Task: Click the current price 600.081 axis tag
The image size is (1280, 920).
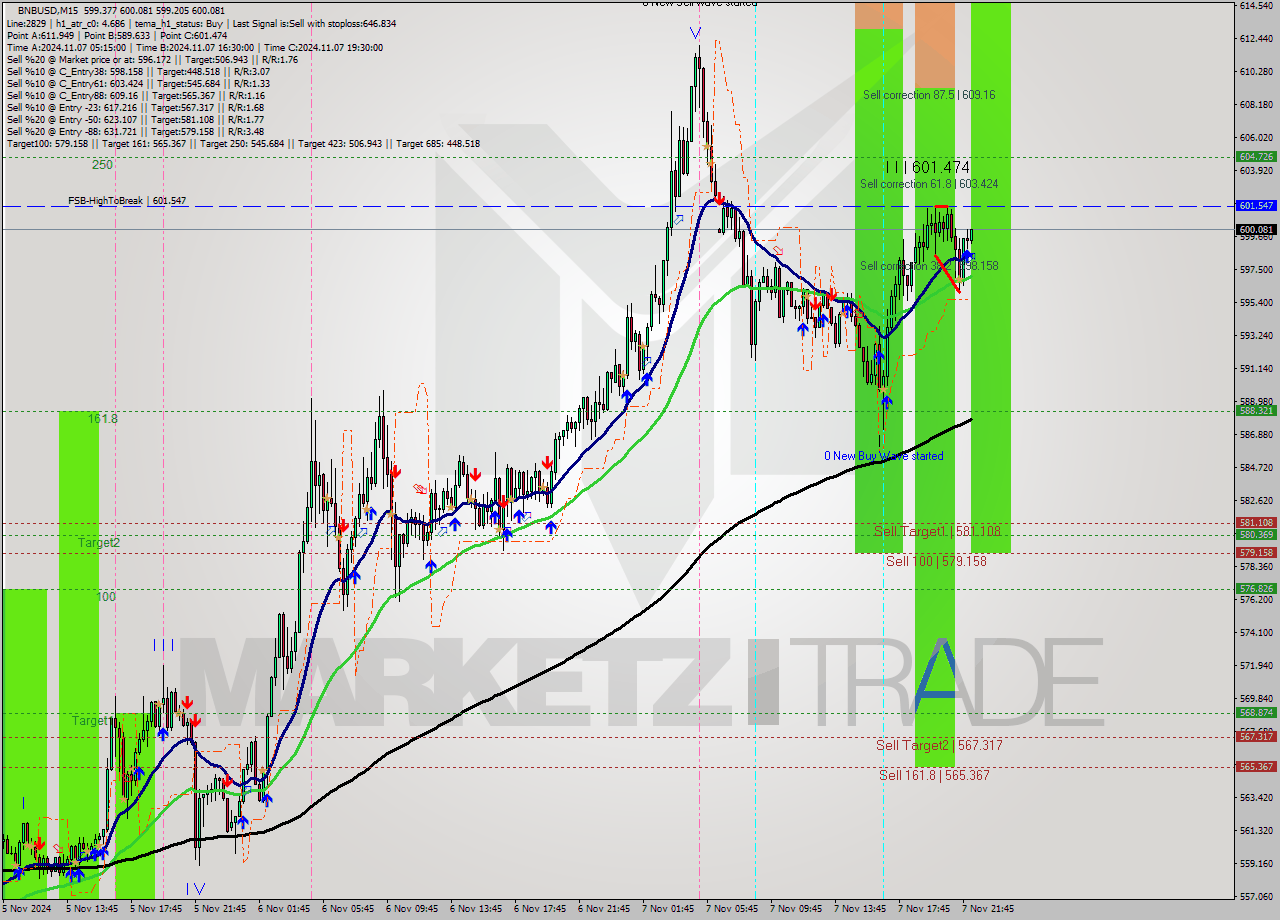Action: [x=1256, y=229]
